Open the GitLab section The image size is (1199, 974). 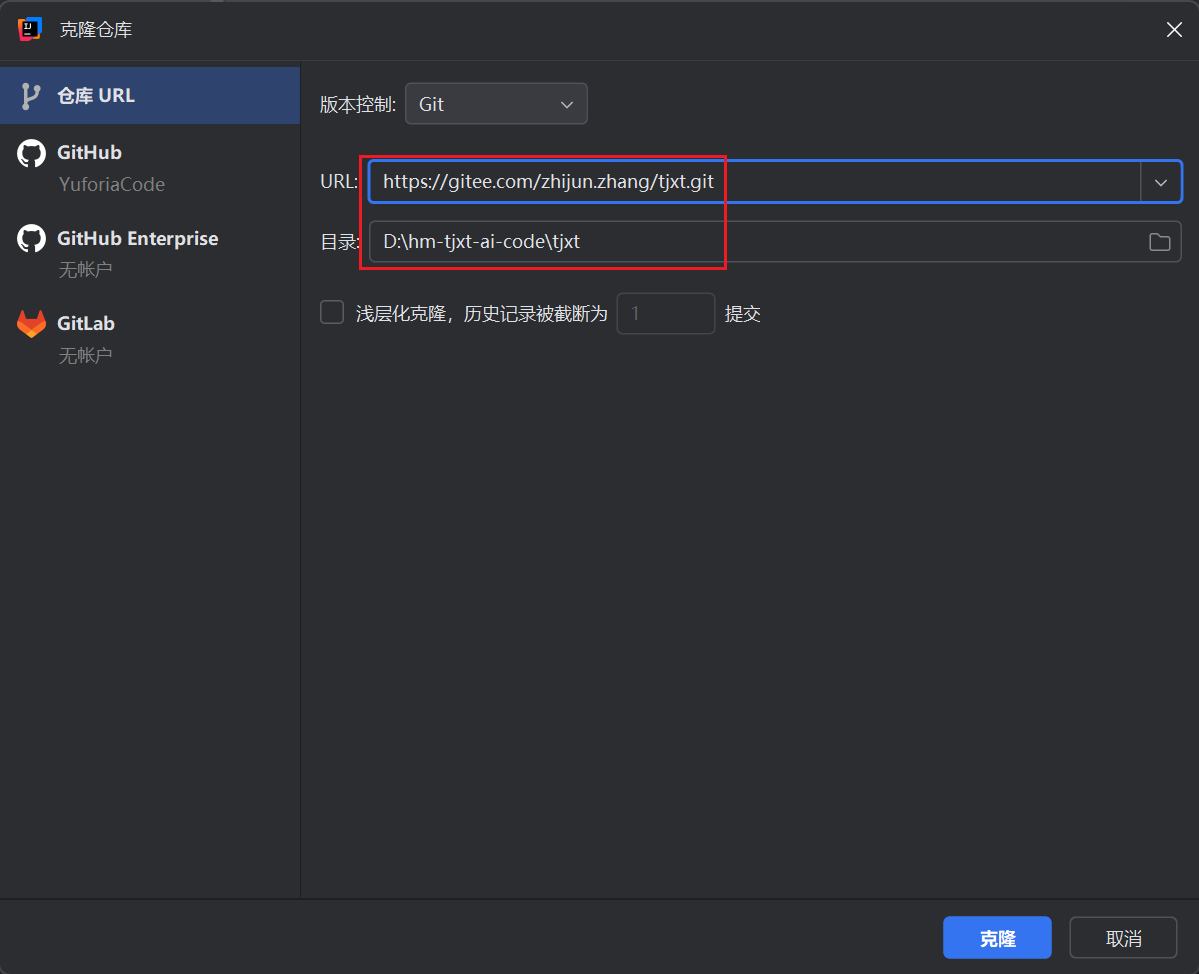click(x=150, y=339)
